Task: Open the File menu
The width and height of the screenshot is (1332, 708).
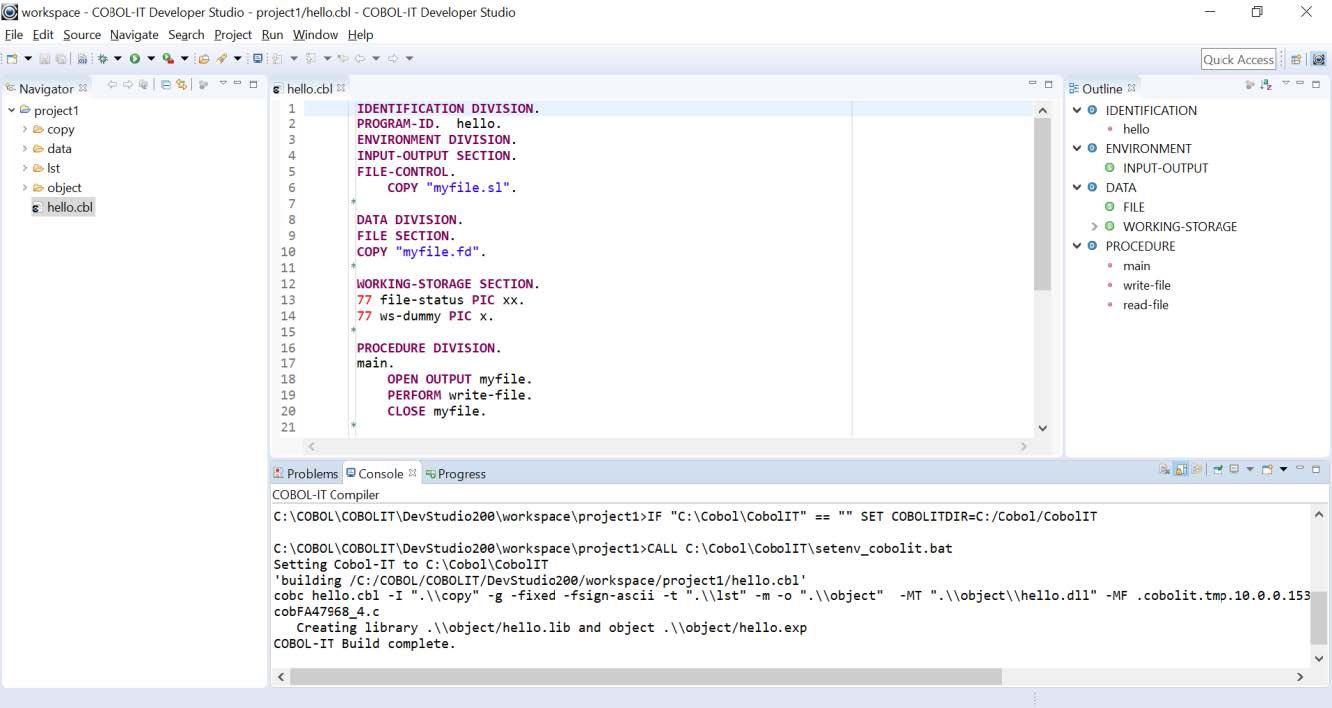Action: (13, 34)
